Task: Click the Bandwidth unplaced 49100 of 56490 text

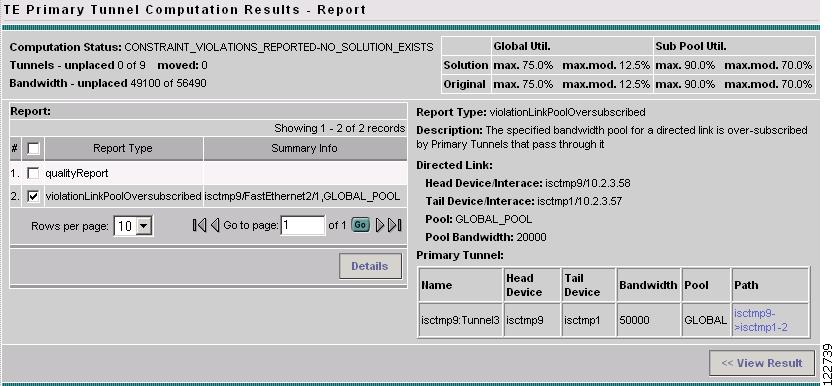Action: [108, 83]
